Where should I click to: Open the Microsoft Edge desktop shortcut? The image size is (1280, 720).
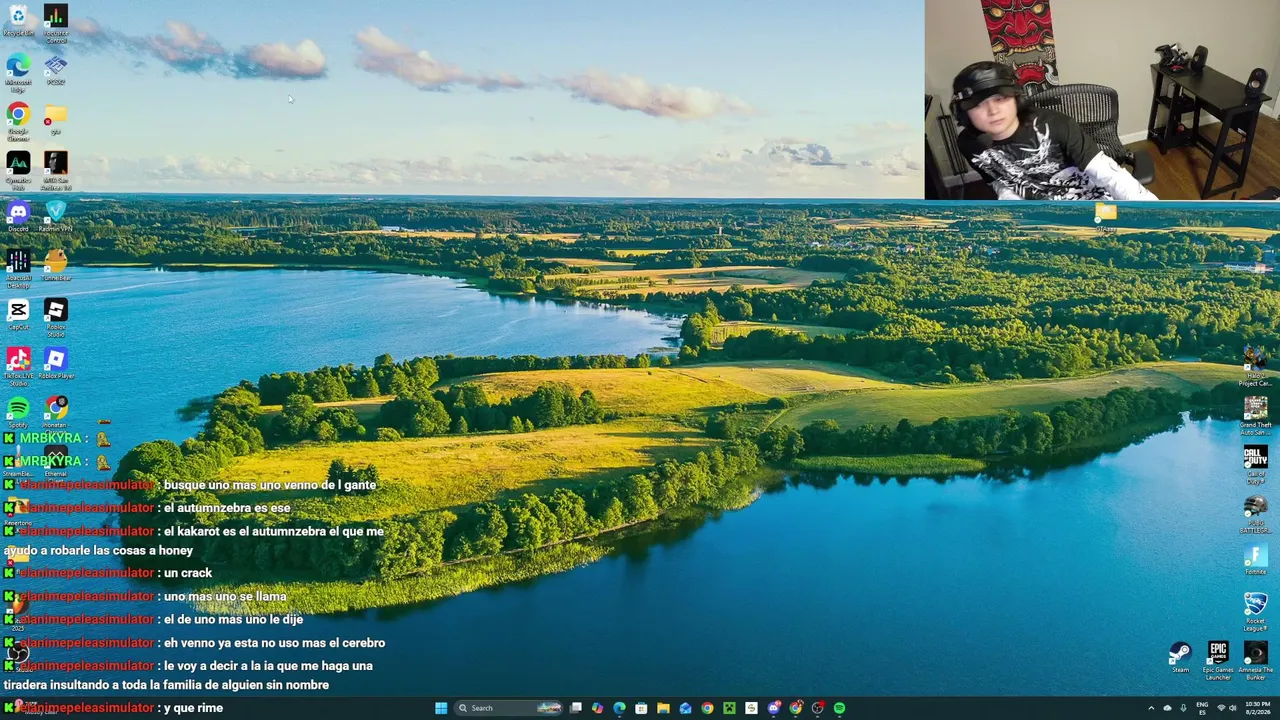(x=18, y=72)
